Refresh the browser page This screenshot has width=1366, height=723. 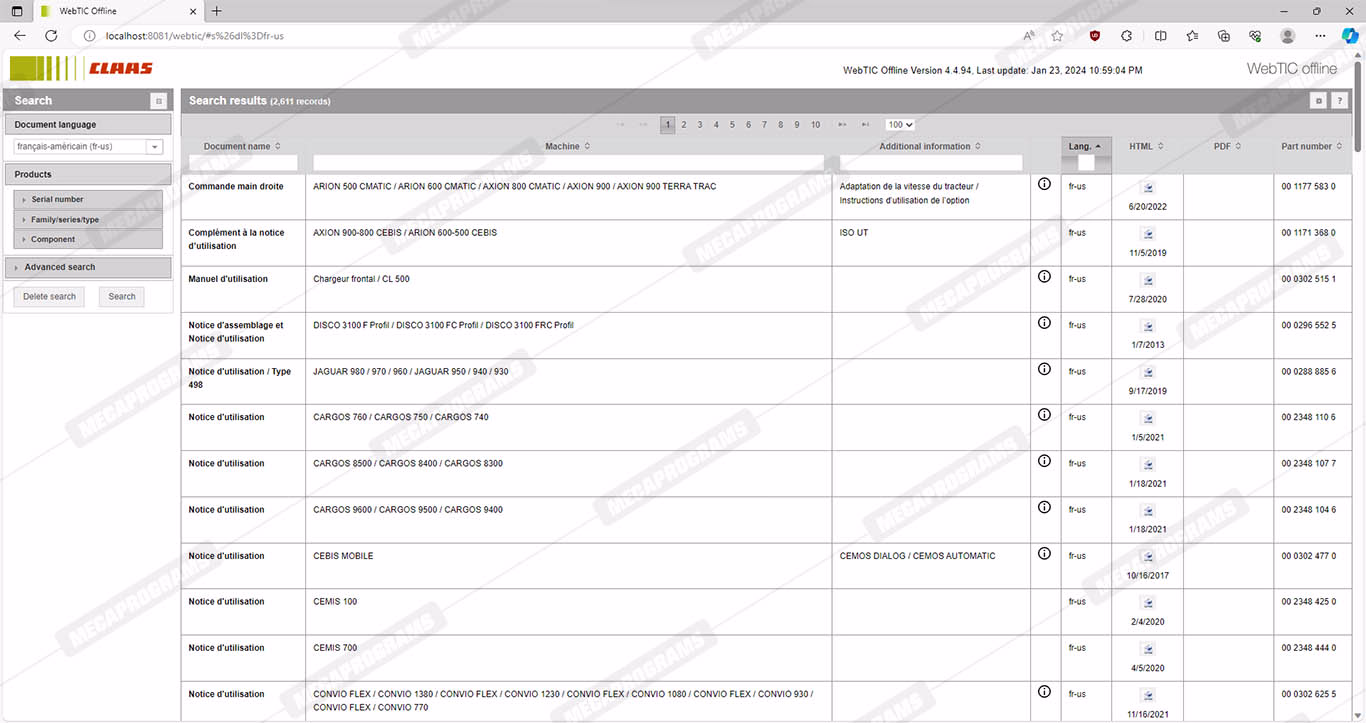pyautogui.click(x=51, y=35)
